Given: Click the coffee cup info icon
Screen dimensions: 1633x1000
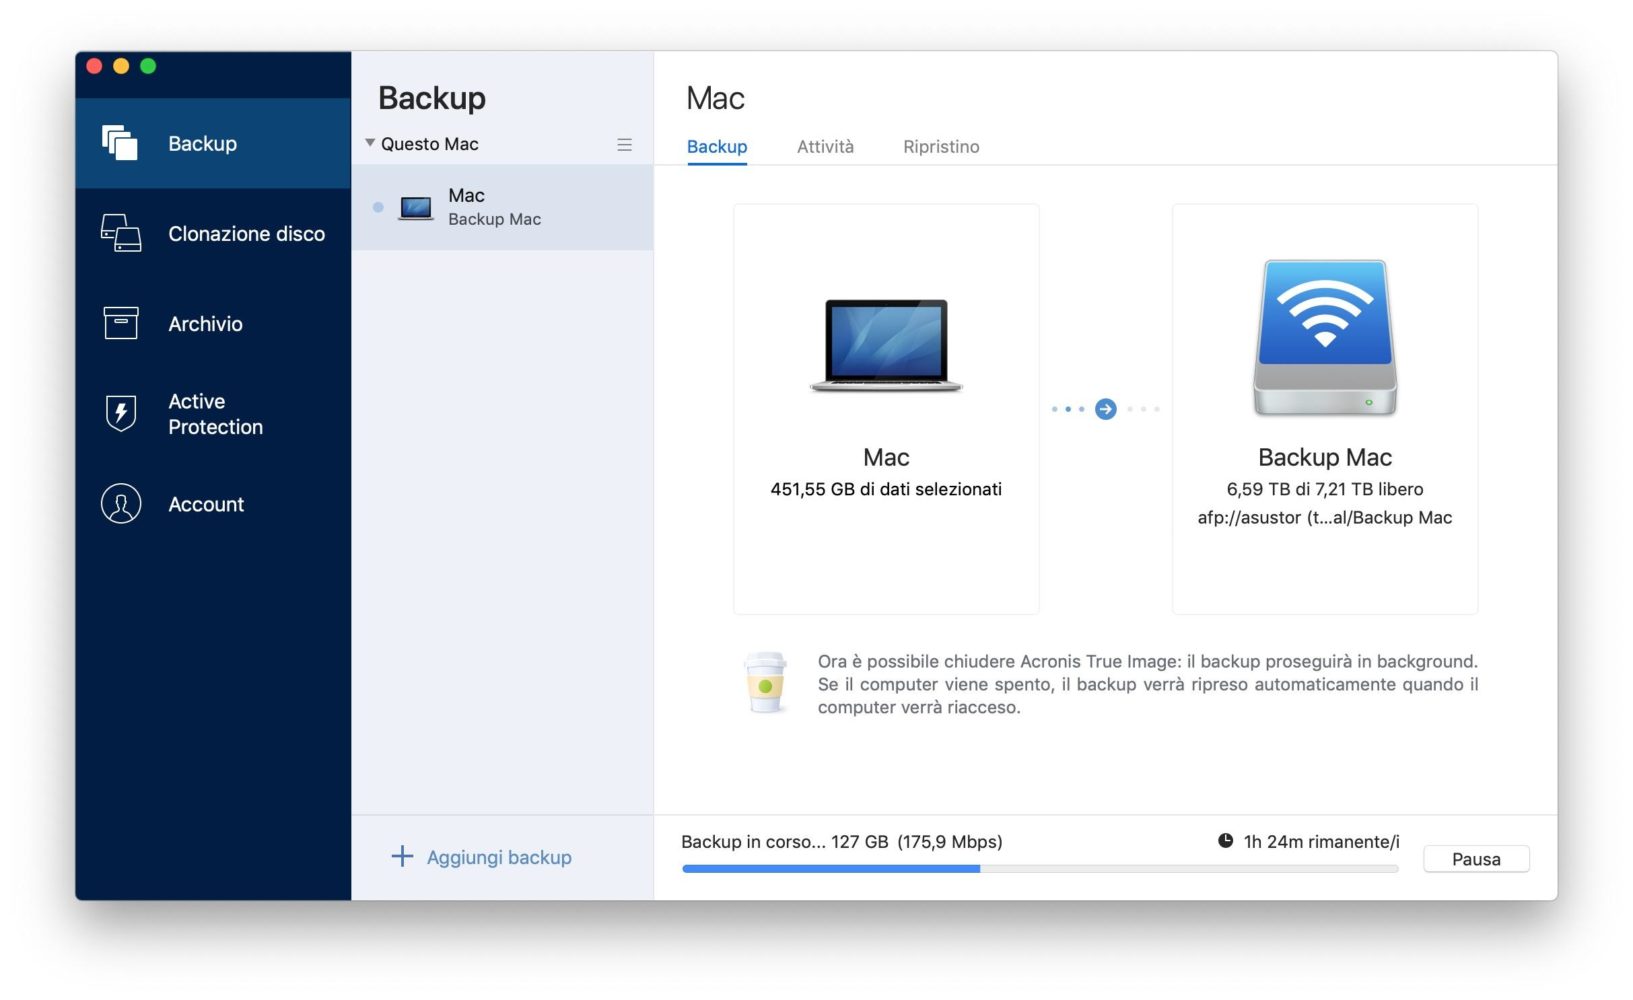Looking at the screenshot, I should (766, 682).
